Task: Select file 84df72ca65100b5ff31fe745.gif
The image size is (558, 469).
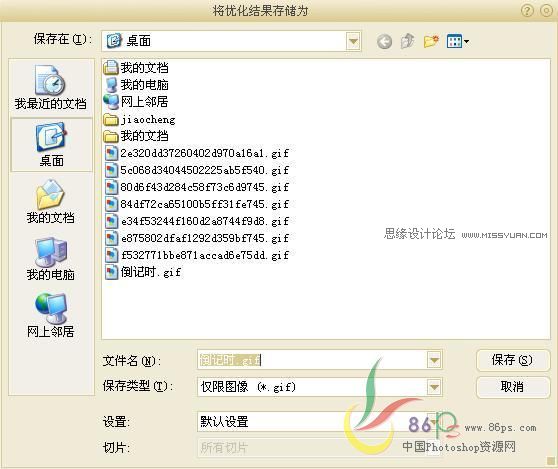Action: 197,204
